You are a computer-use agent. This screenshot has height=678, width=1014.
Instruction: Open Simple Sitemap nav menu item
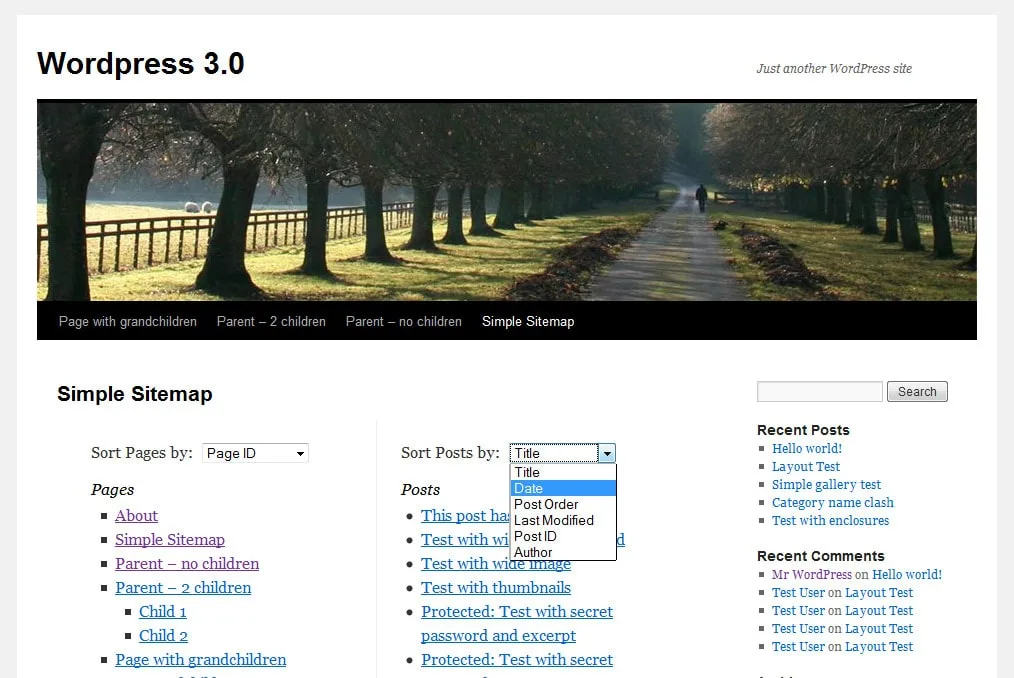coord(528,322)
